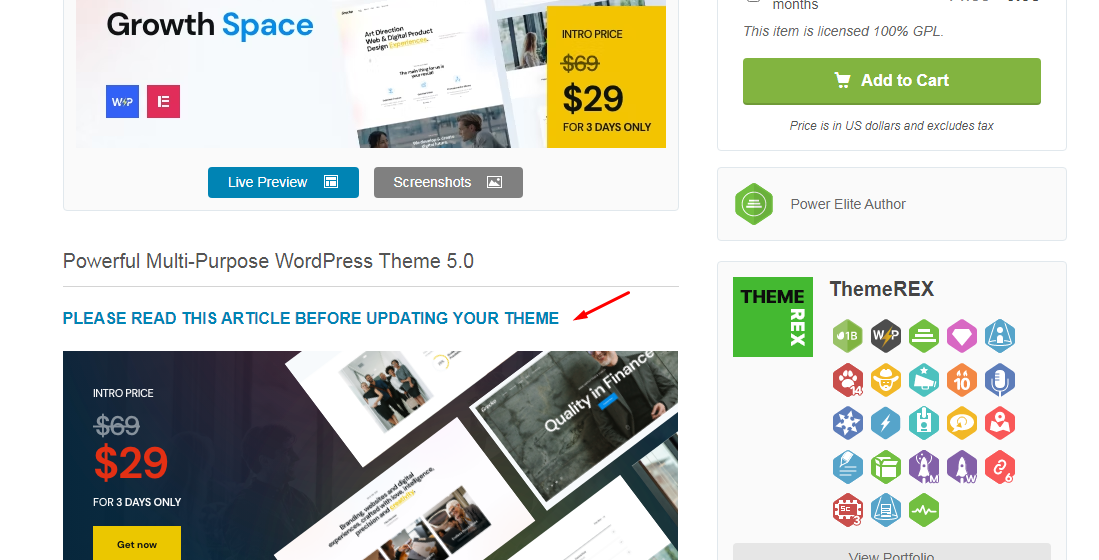Click the Growth Space preview banner image
The image size is (1099, 560).
[371, 74]
